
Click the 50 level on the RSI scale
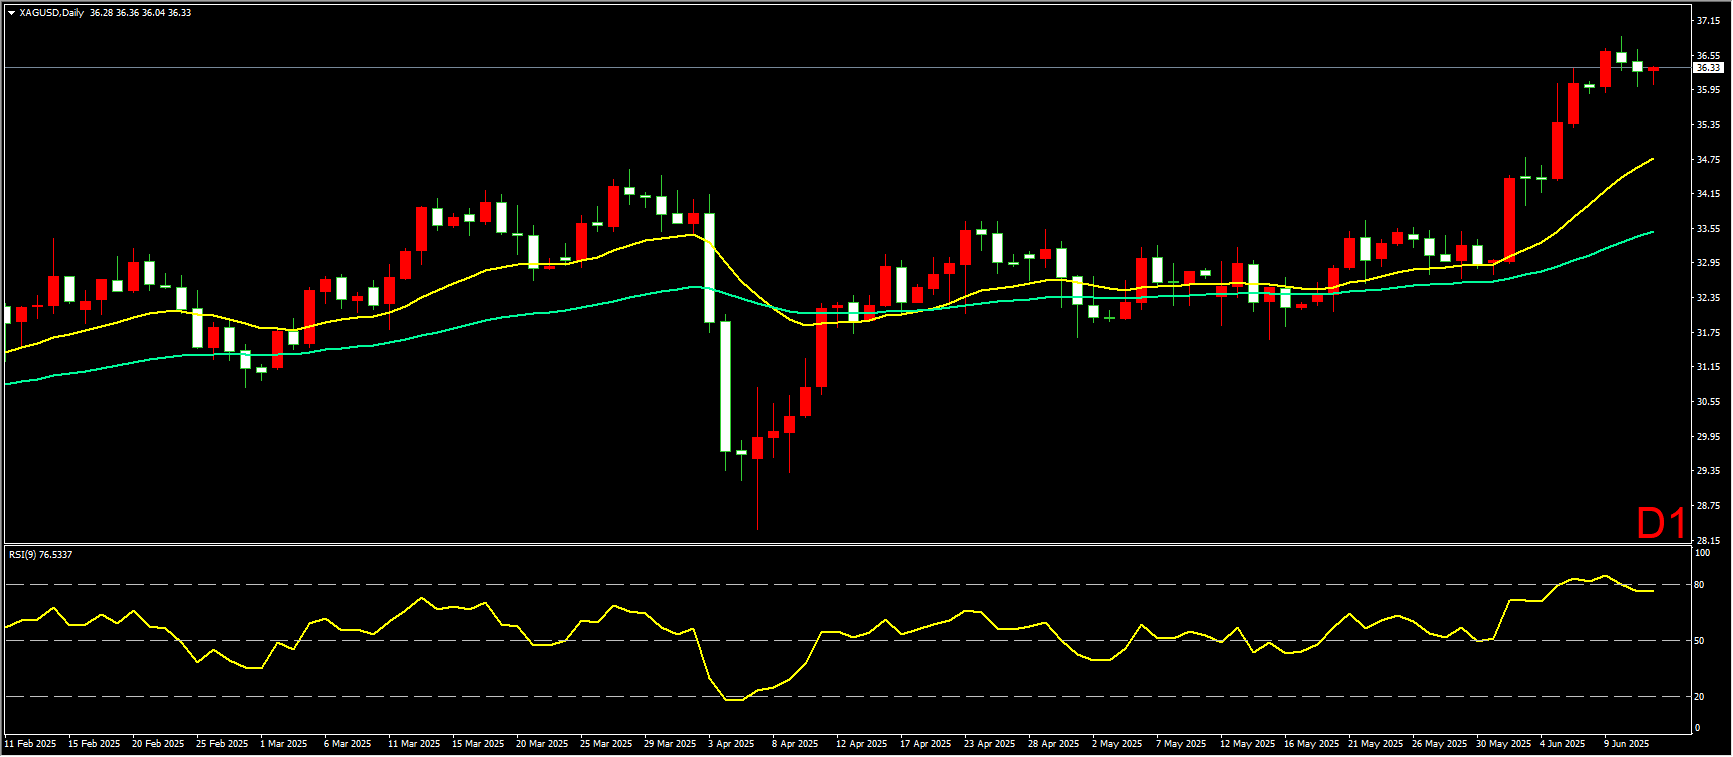point(1699,640)
